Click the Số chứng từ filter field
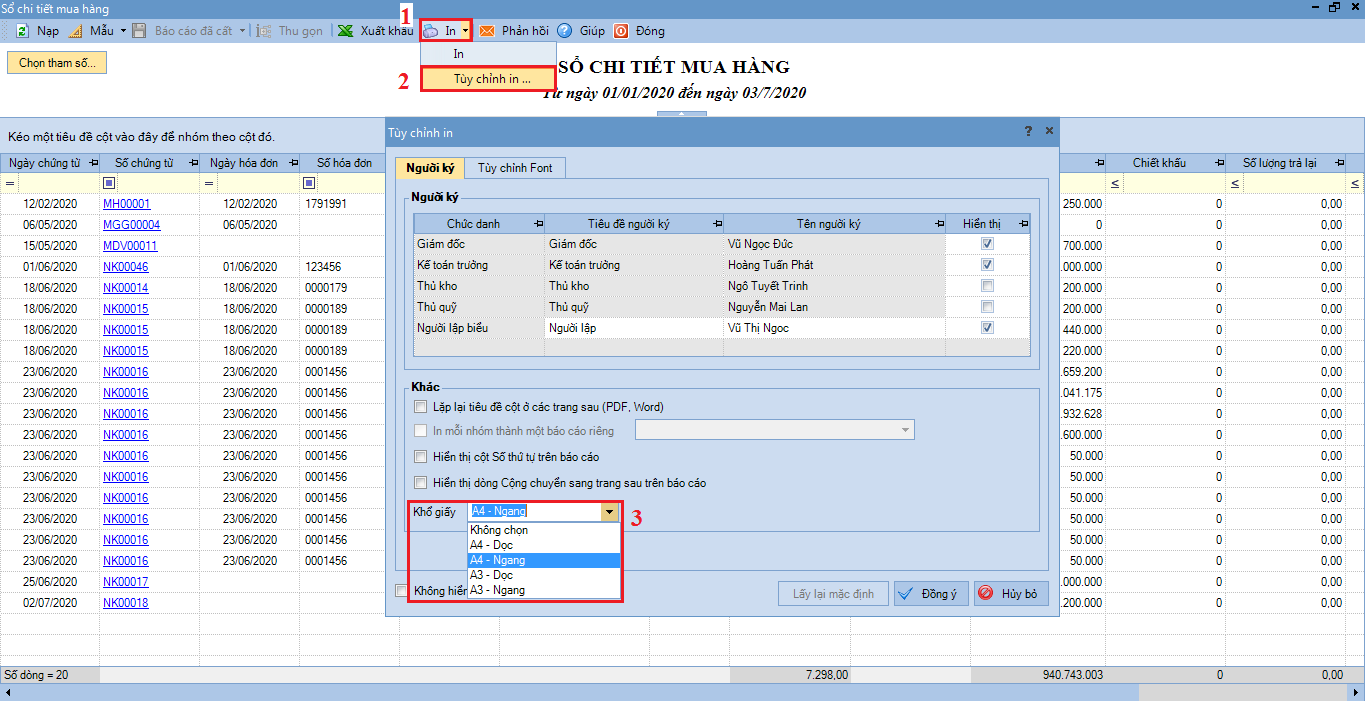The height and width of the screenshot is (701, 1365). click(x=158, y=183)
